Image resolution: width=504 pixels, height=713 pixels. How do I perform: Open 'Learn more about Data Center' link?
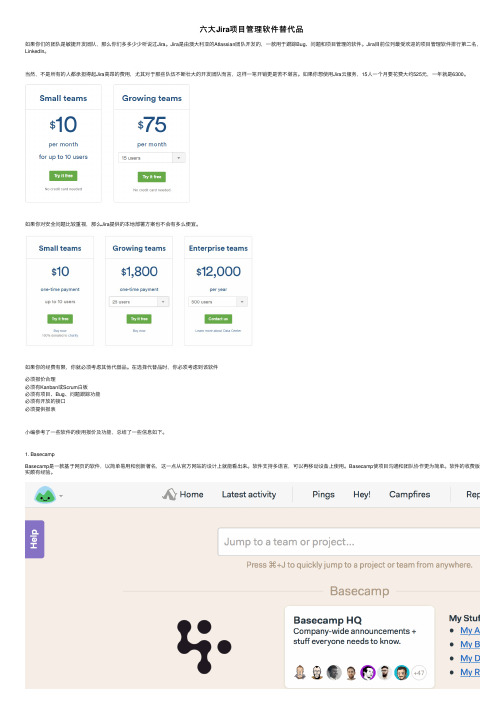218,331
